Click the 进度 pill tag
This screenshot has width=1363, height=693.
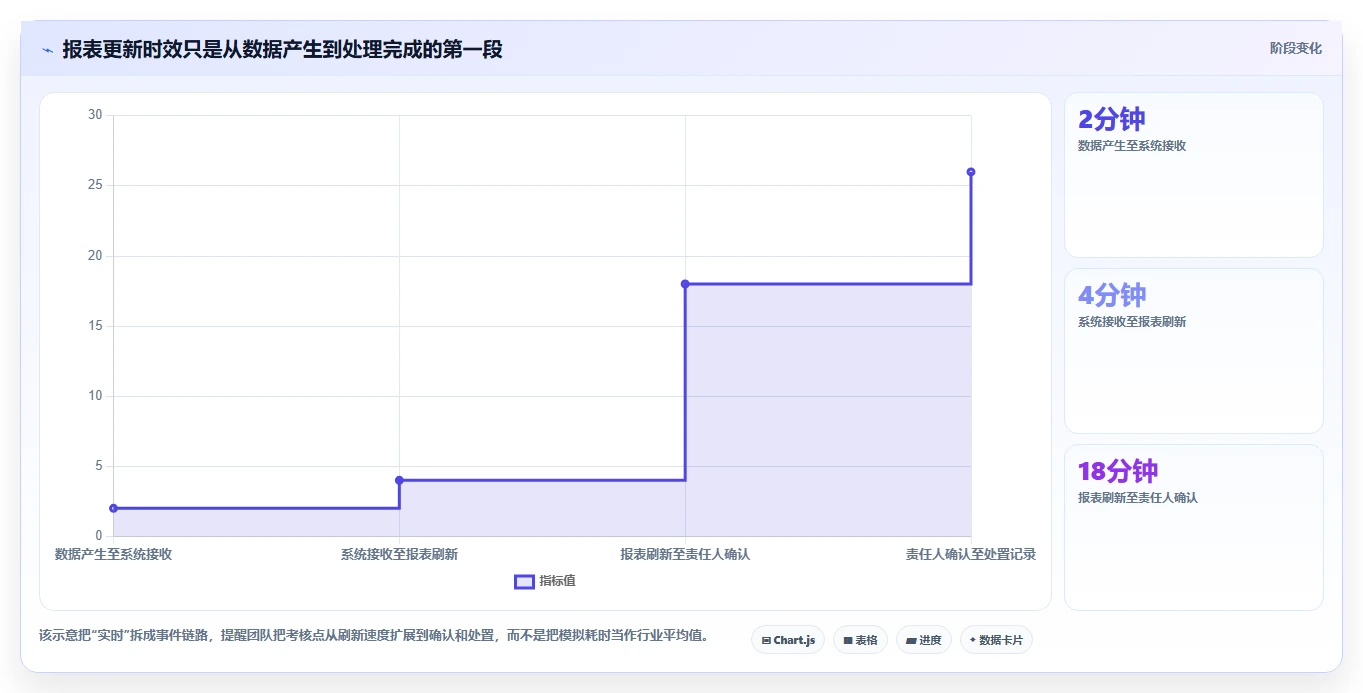pos(924,640)
